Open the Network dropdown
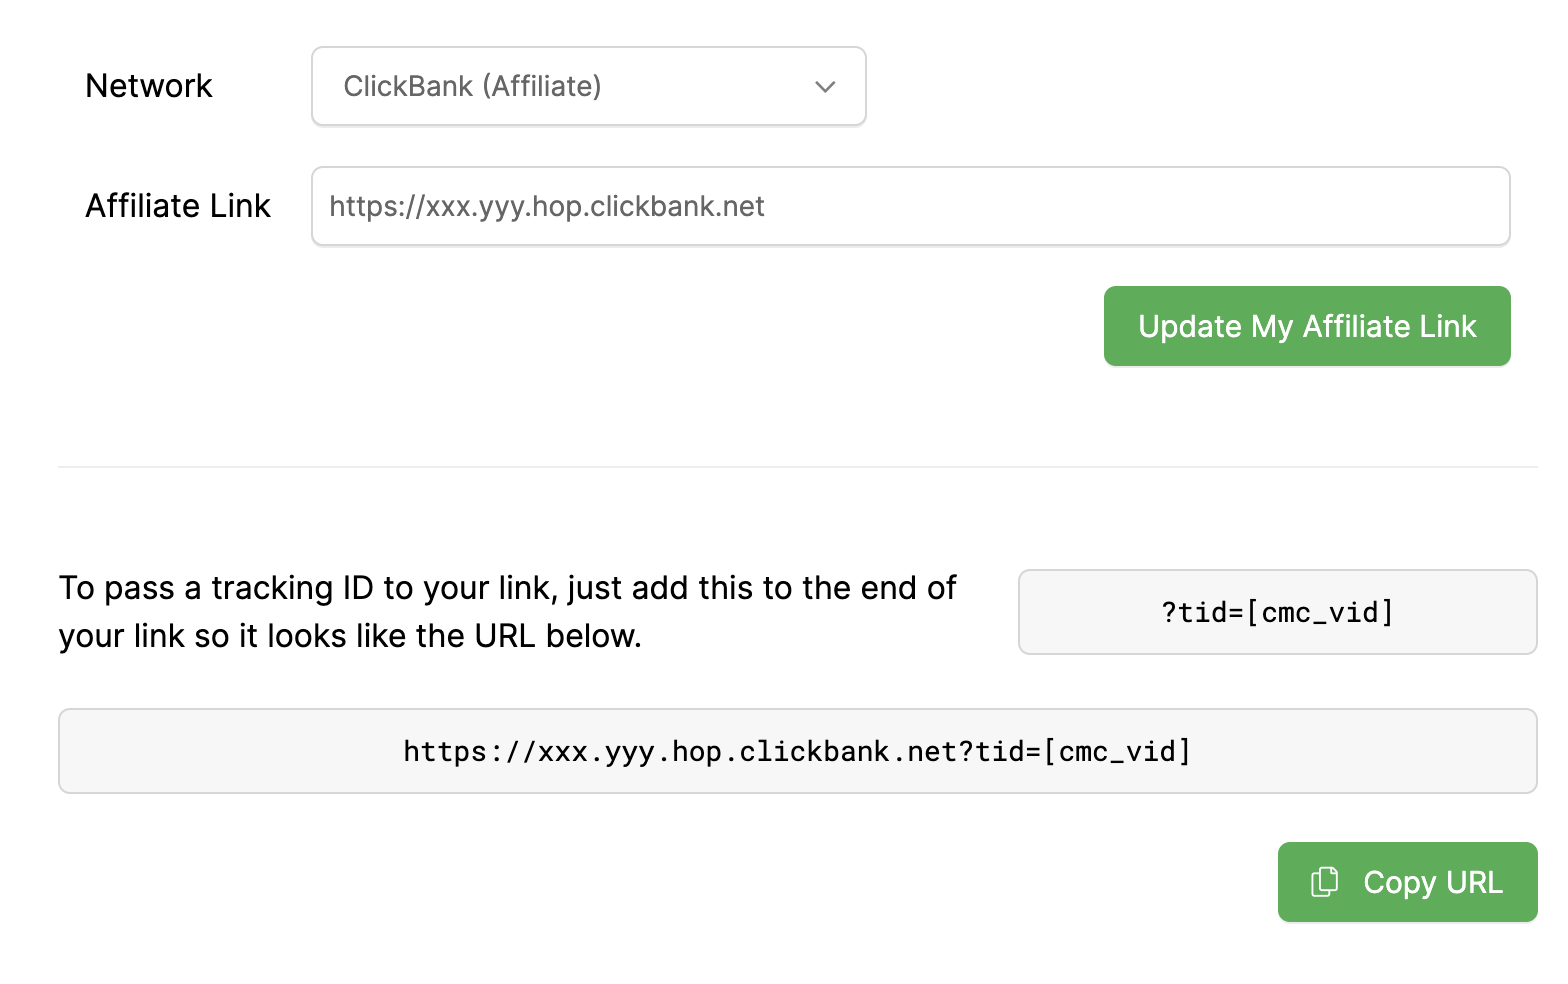 588,86
